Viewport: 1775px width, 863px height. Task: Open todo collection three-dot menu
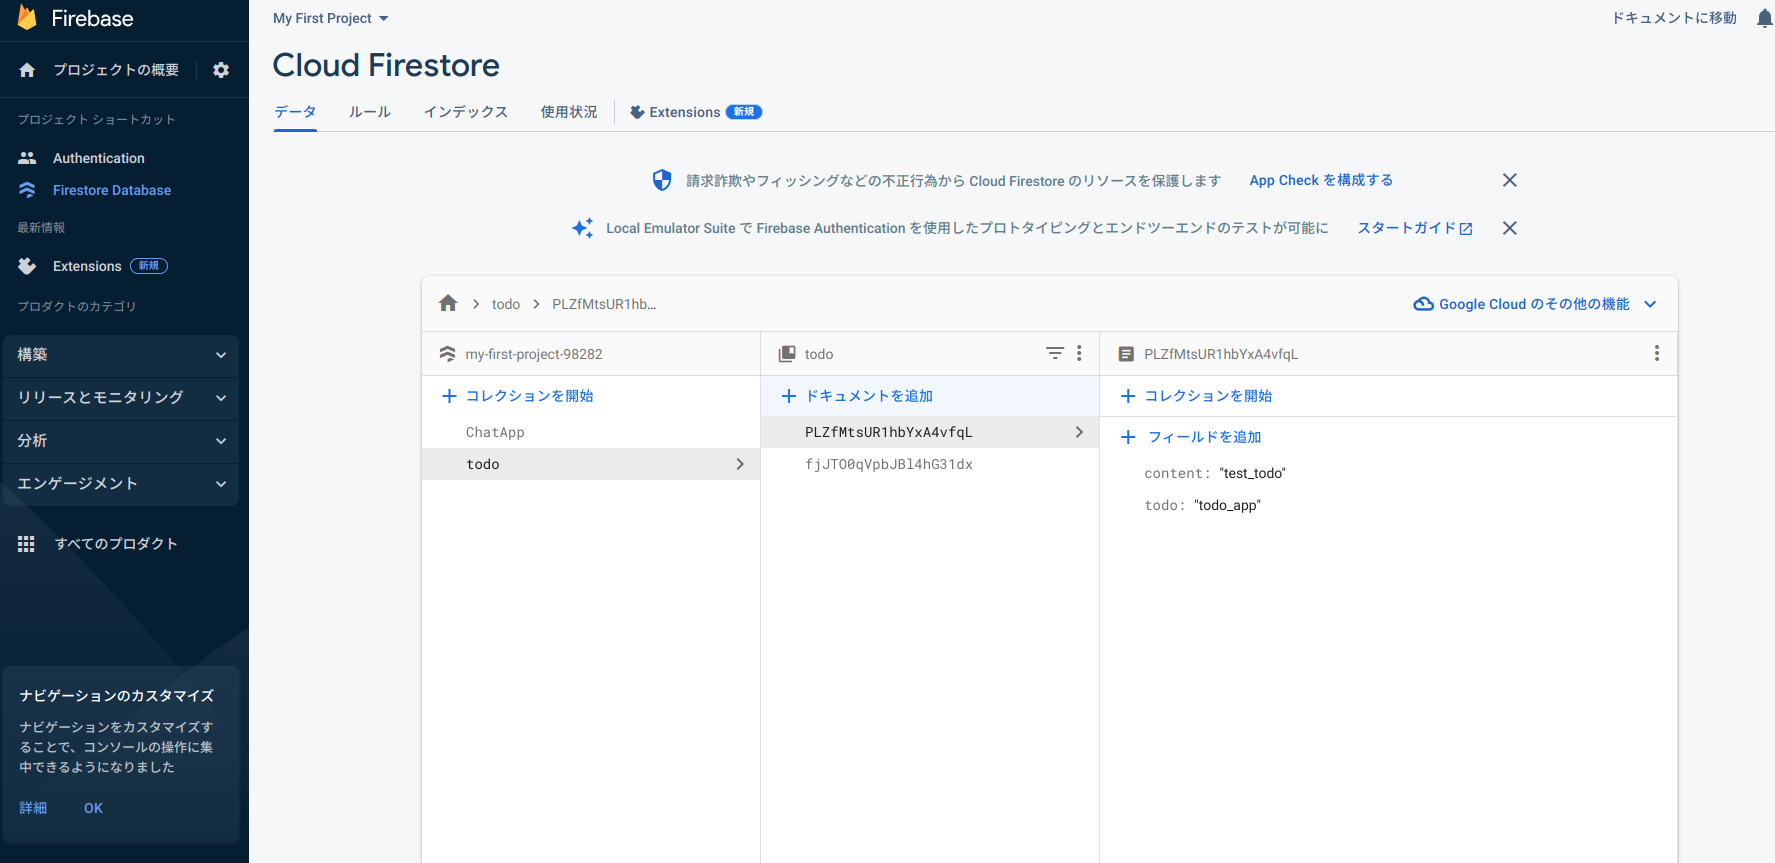point(1079,353)
